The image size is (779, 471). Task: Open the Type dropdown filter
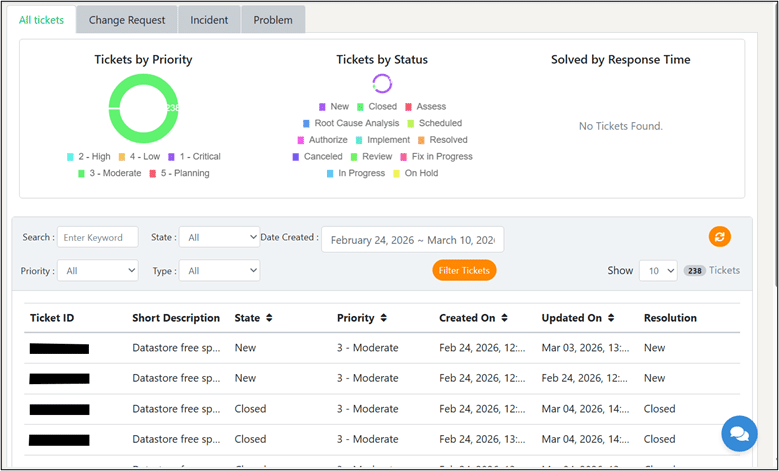point(219,271)
